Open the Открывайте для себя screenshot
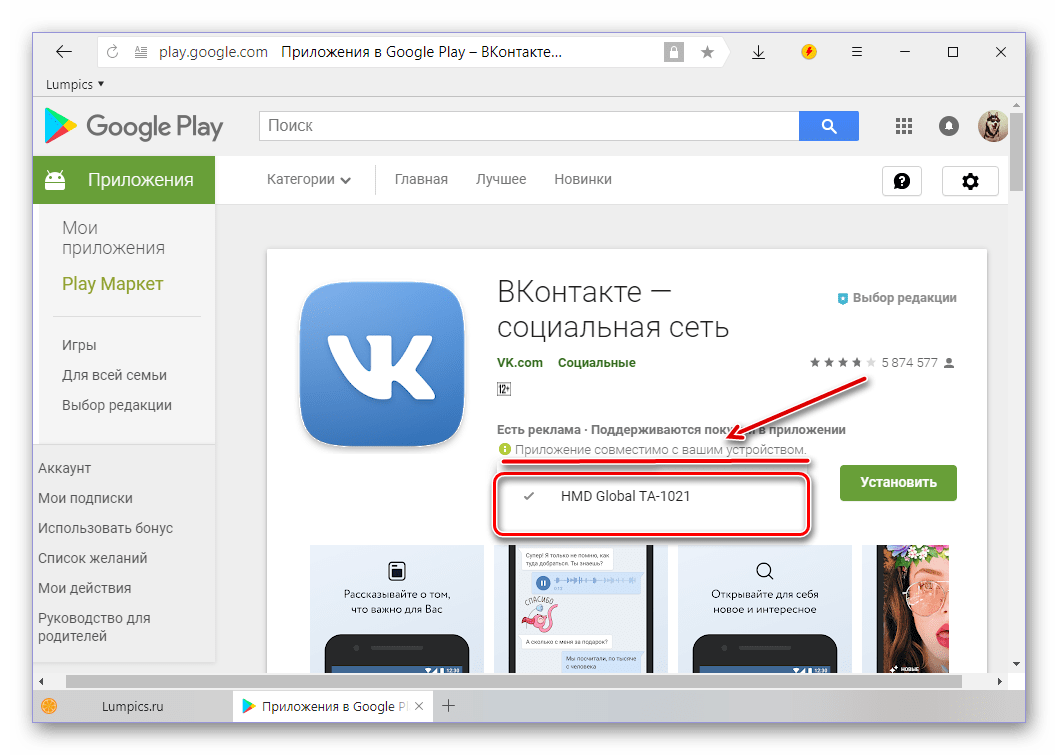1058x755 pixels. click(x=764, y=609)
